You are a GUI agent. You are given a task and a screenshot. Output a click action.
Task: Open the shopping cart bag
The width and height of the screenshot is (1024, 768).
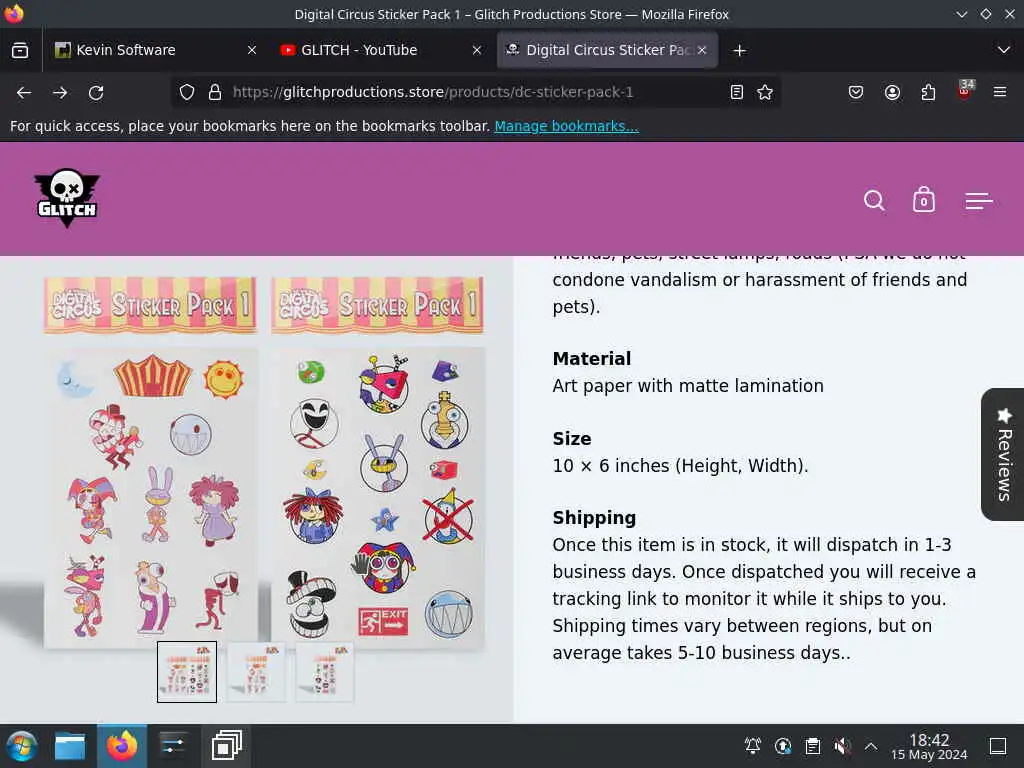[x=923, y=200]
